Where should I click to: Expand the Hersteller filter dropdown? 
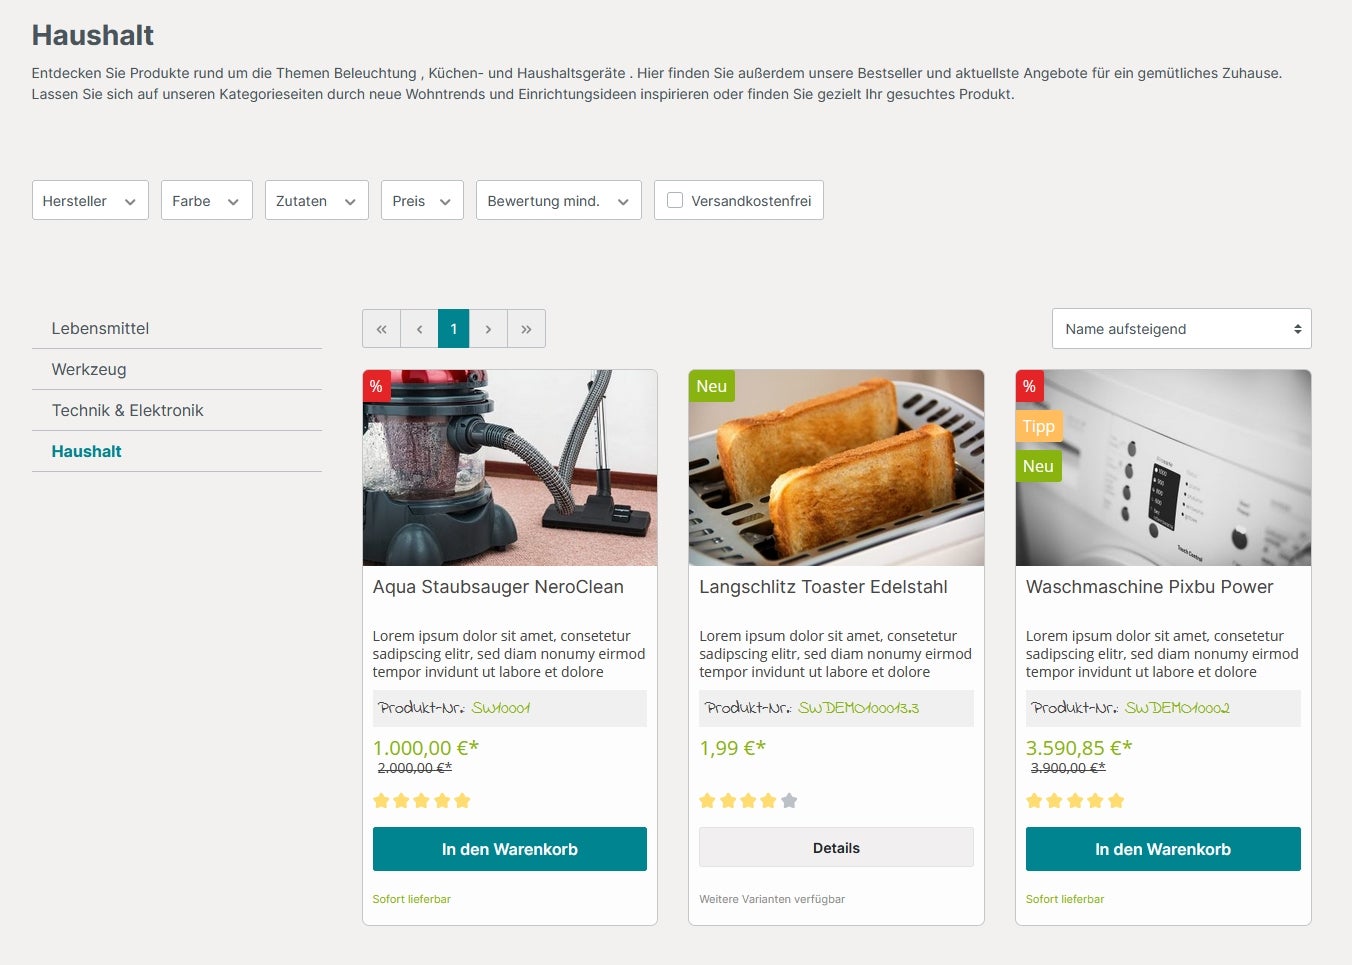tap(90, 201)
